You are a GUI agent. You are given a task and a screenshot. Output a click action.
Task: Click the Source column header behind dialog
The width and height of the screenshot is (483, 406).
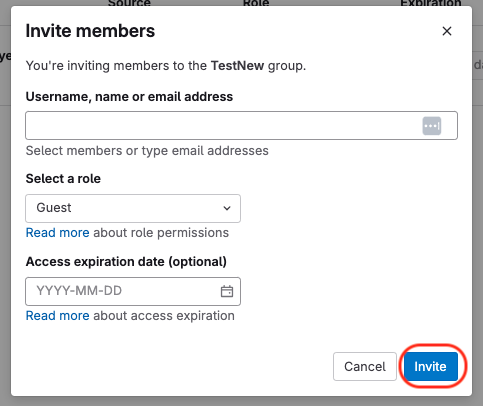click(x=129, y=3)
